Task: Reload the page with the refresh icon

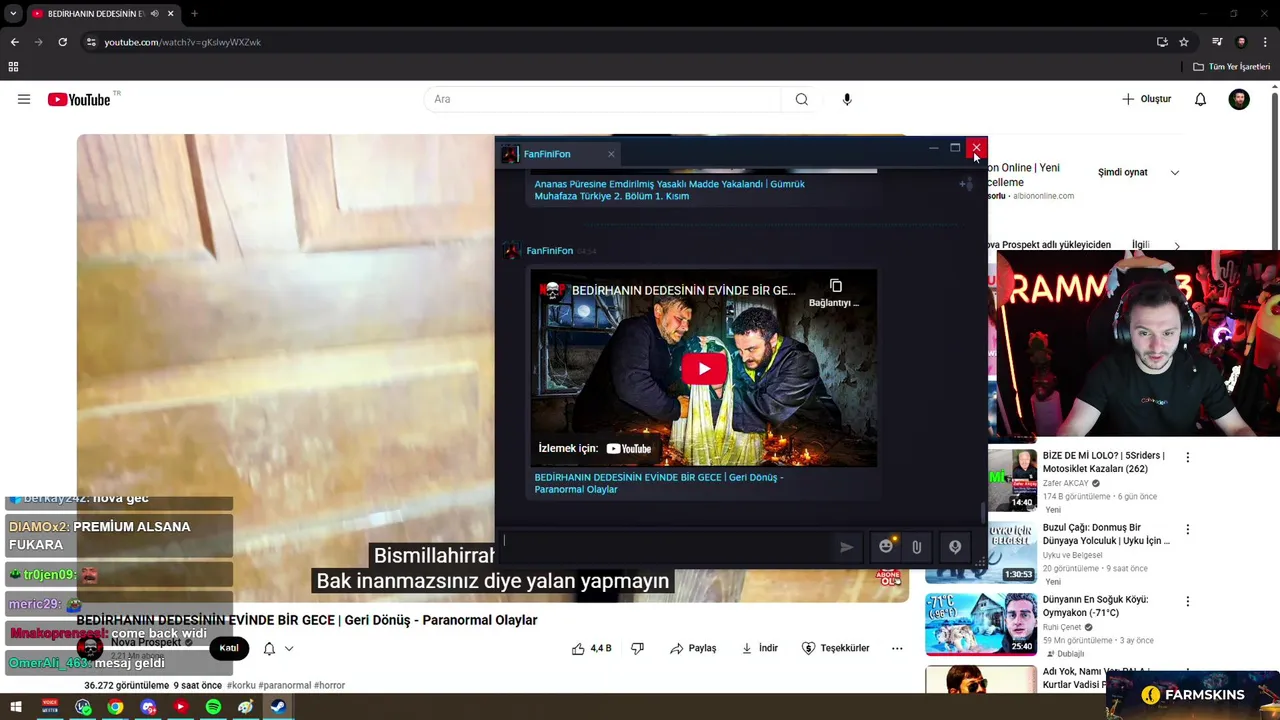Action: (62, 42)
